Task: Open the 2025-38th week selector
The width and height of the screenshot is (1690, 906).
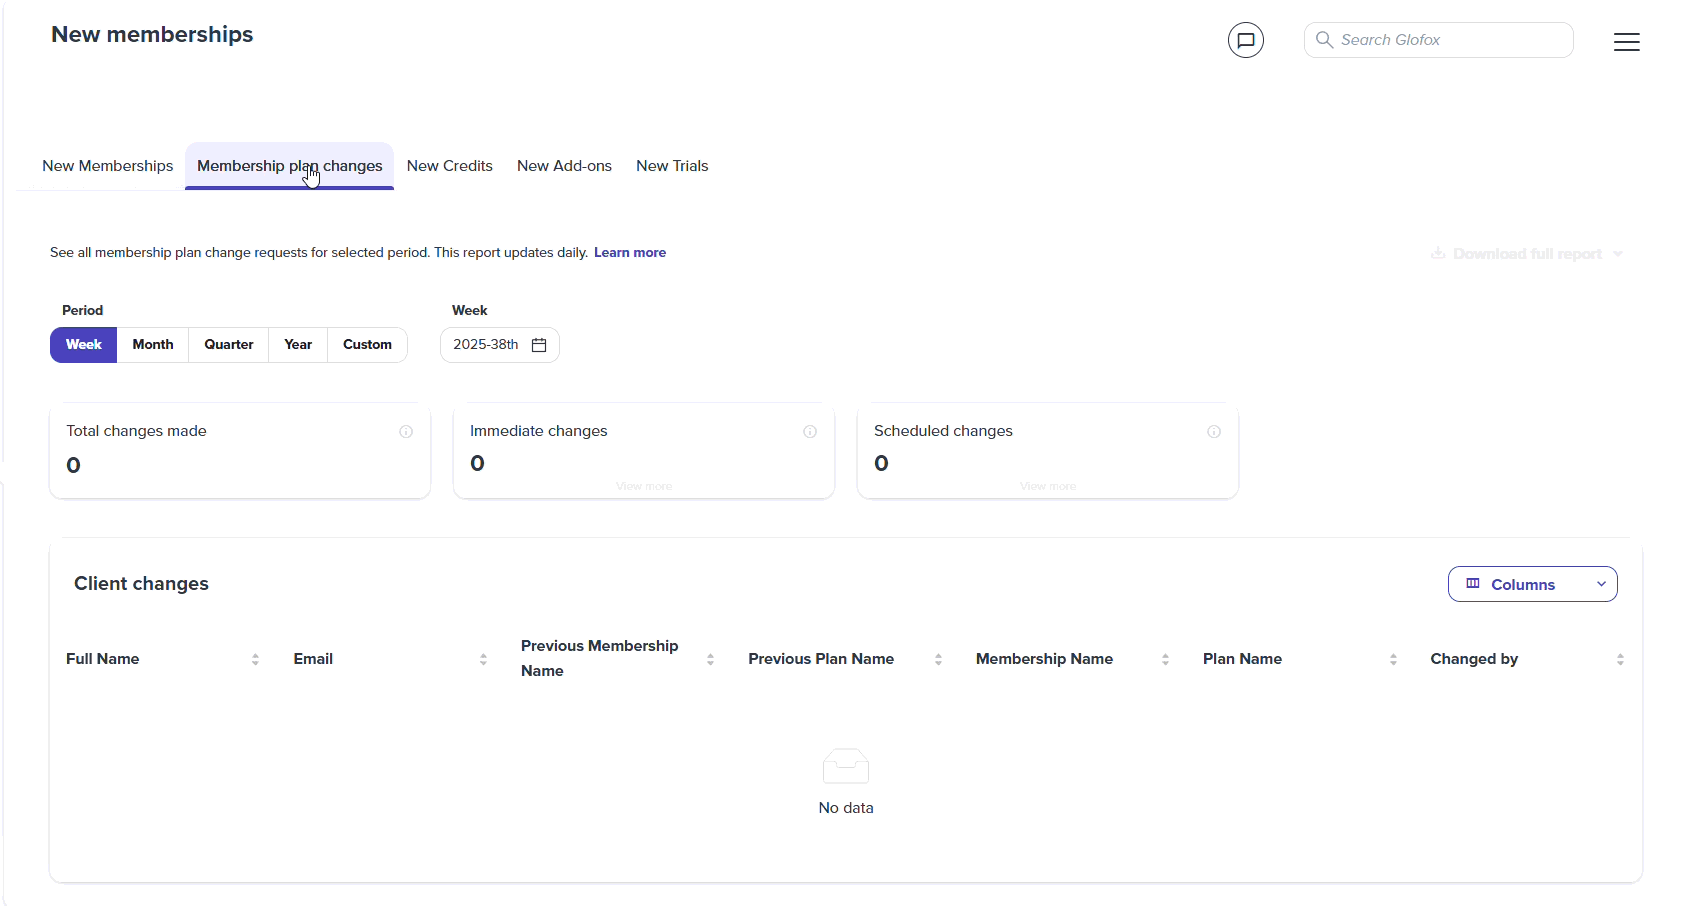Action: (x=500, y=345)
